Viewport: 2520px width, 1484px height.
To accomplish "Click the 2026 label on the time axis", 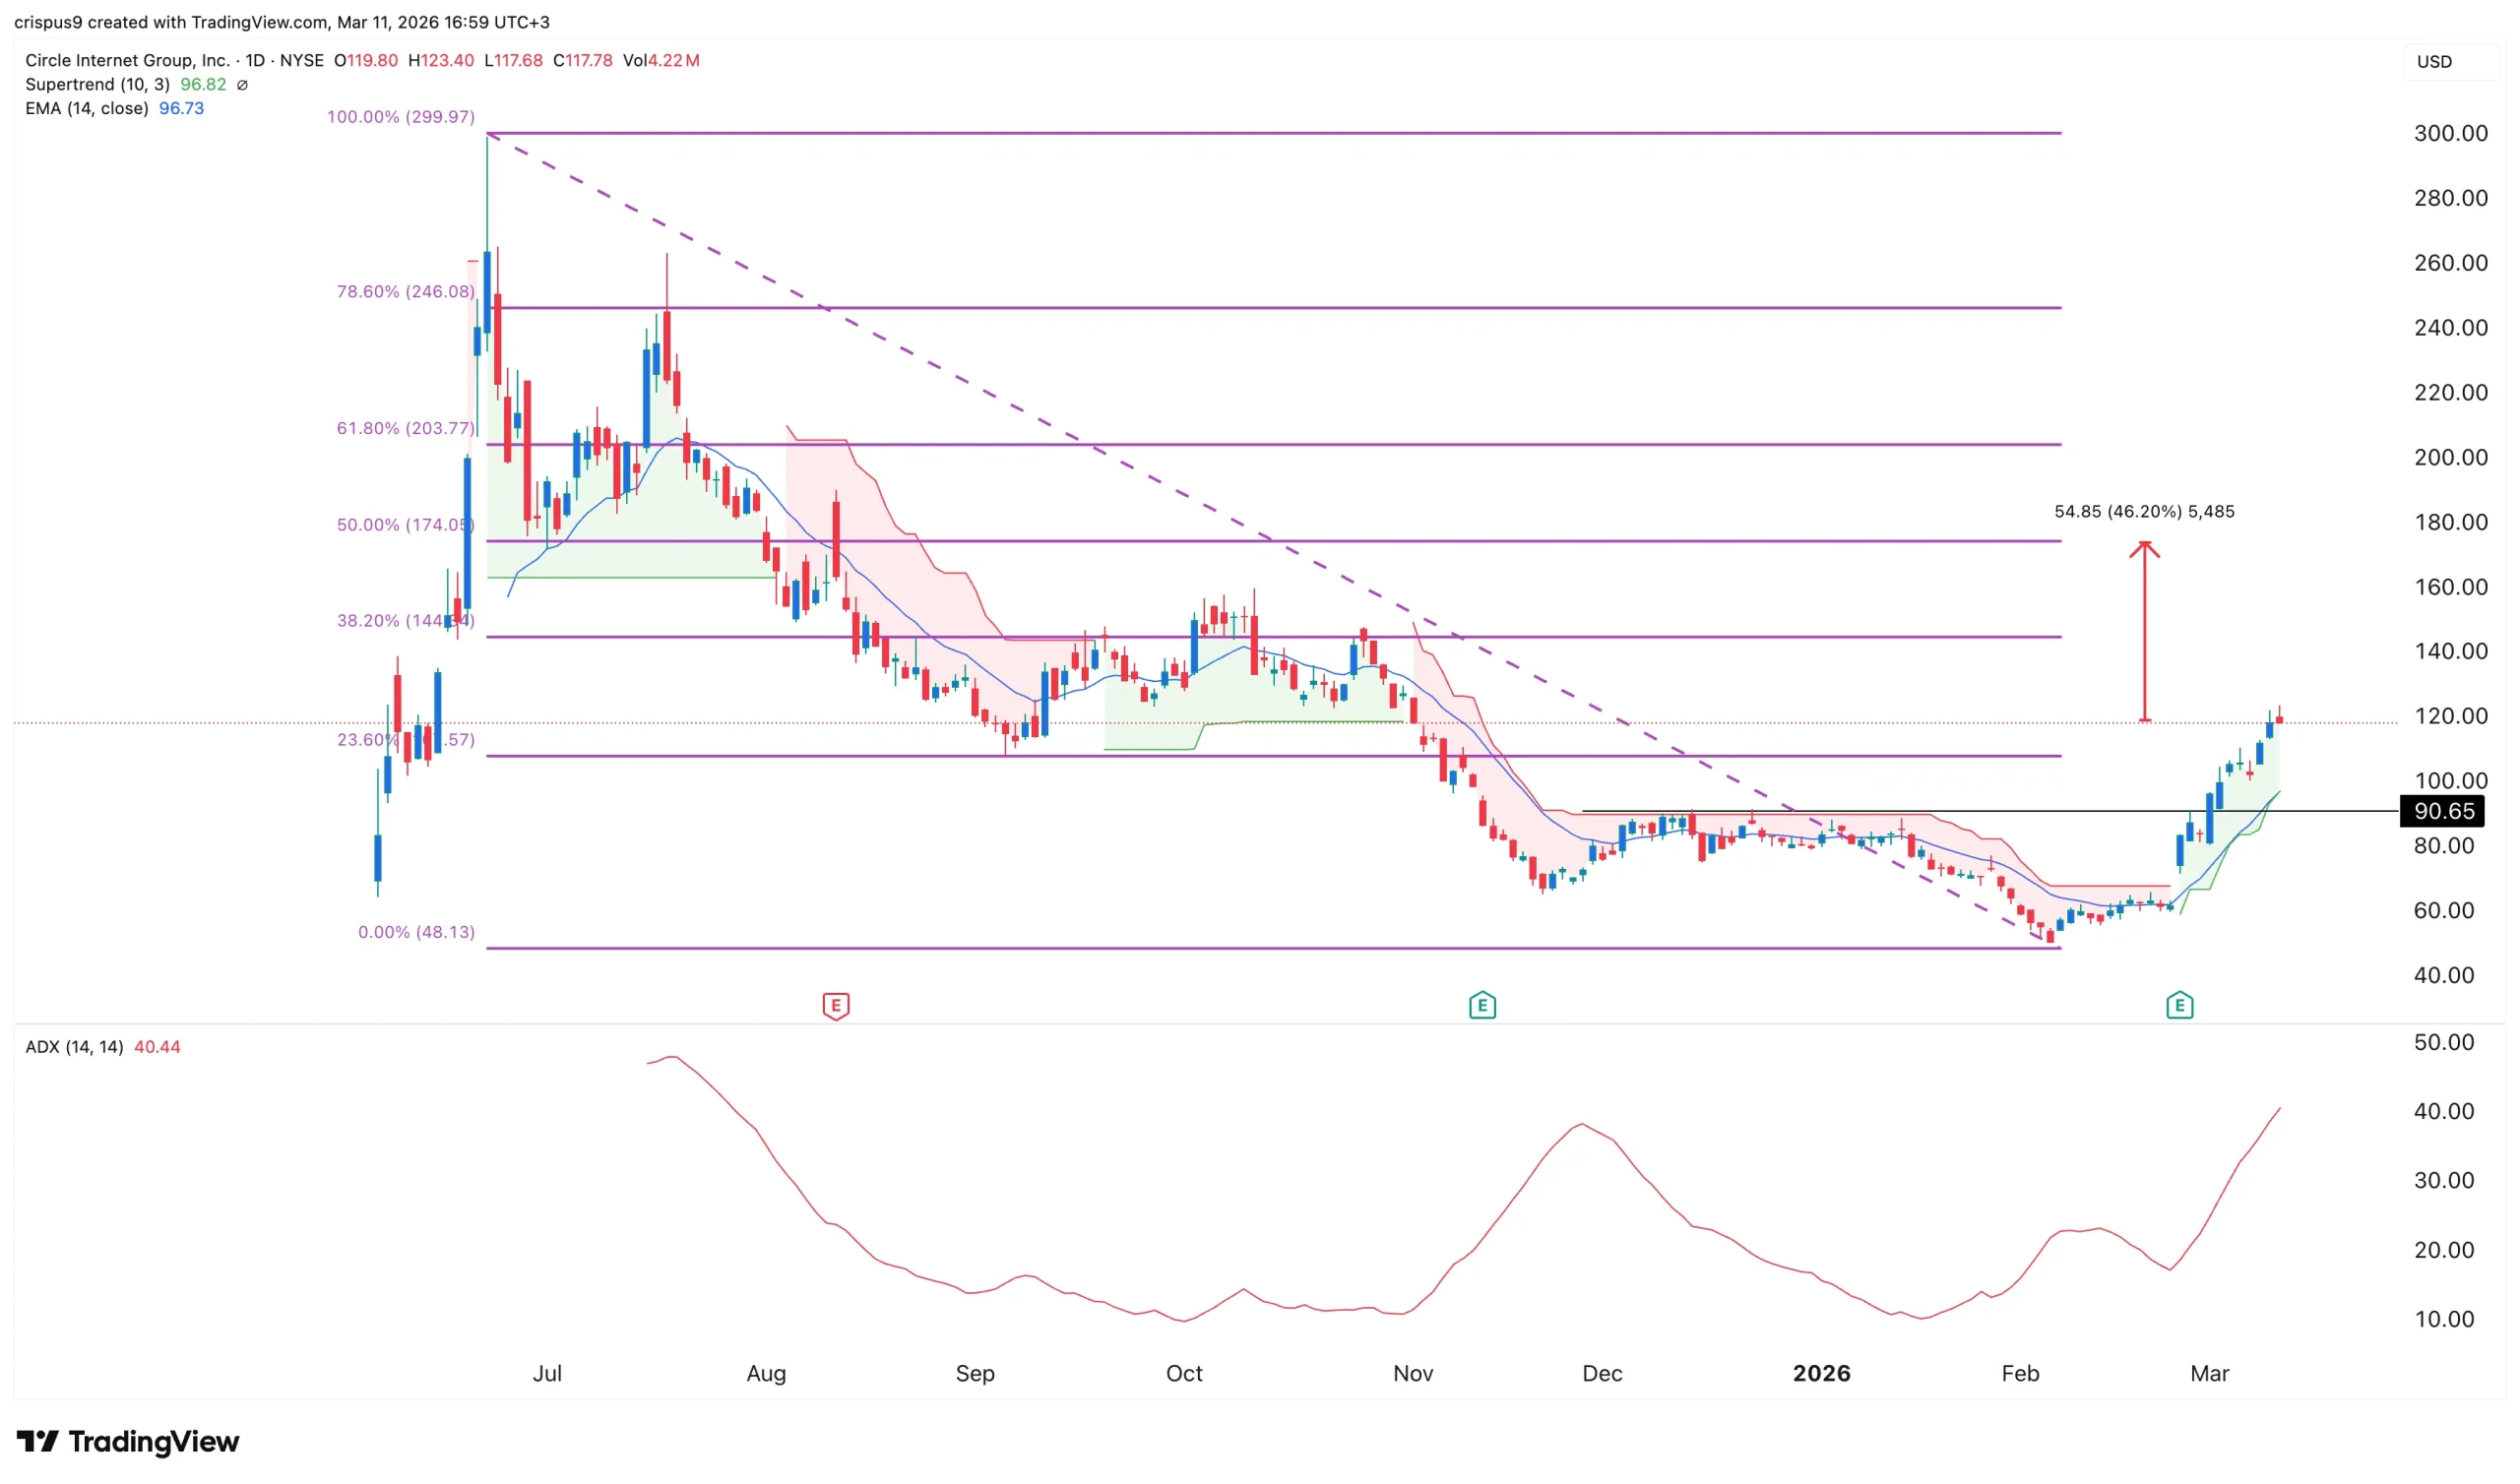I will (x=1822, y=1373).
